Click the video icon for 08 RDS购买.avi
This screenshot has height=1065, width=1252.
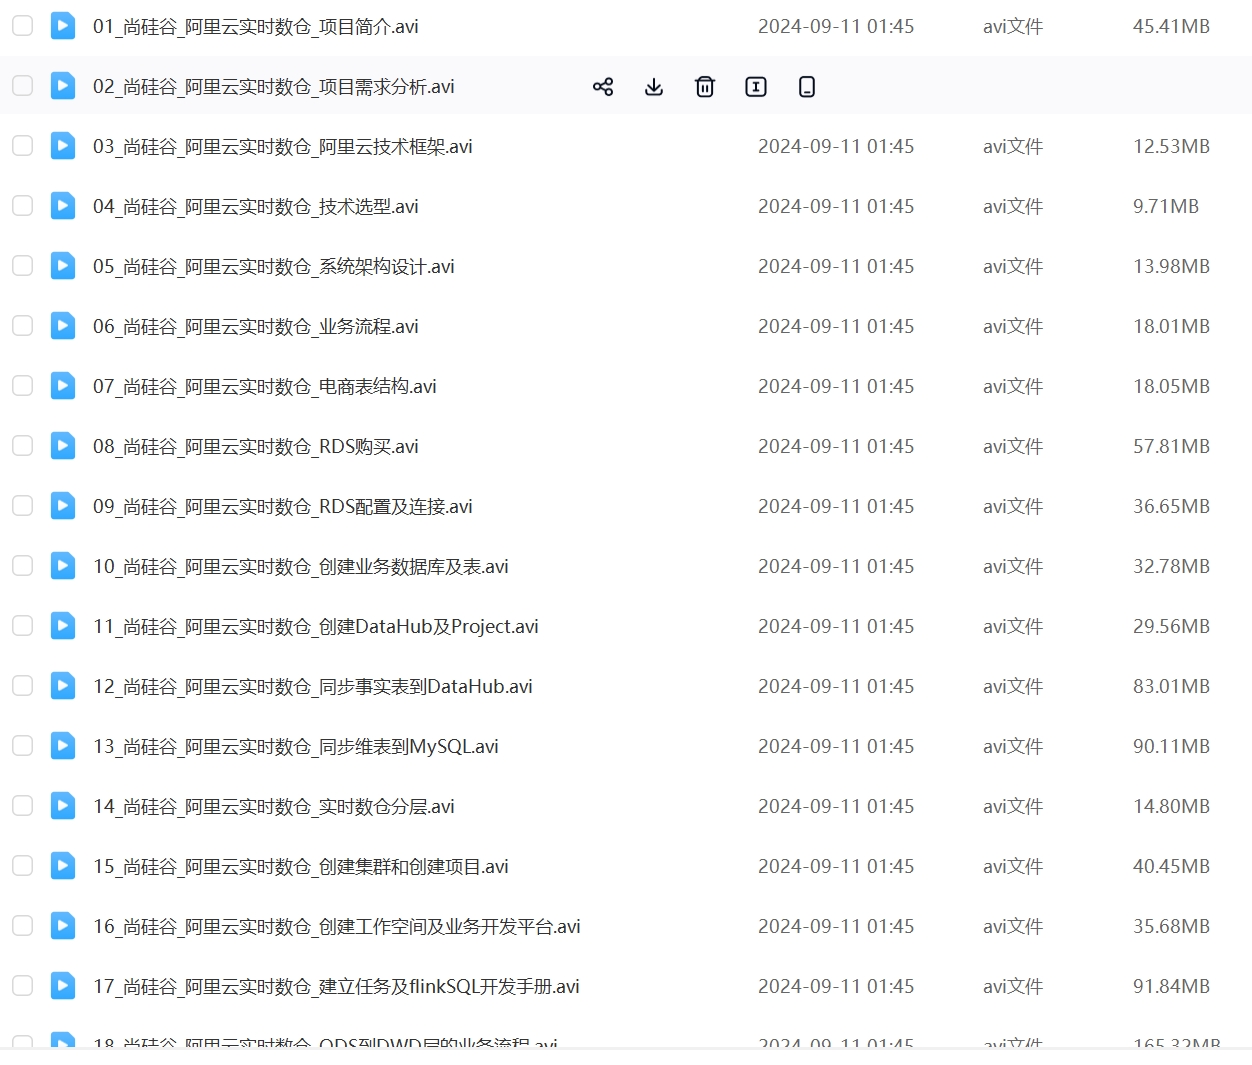click(x=63, y=446)
